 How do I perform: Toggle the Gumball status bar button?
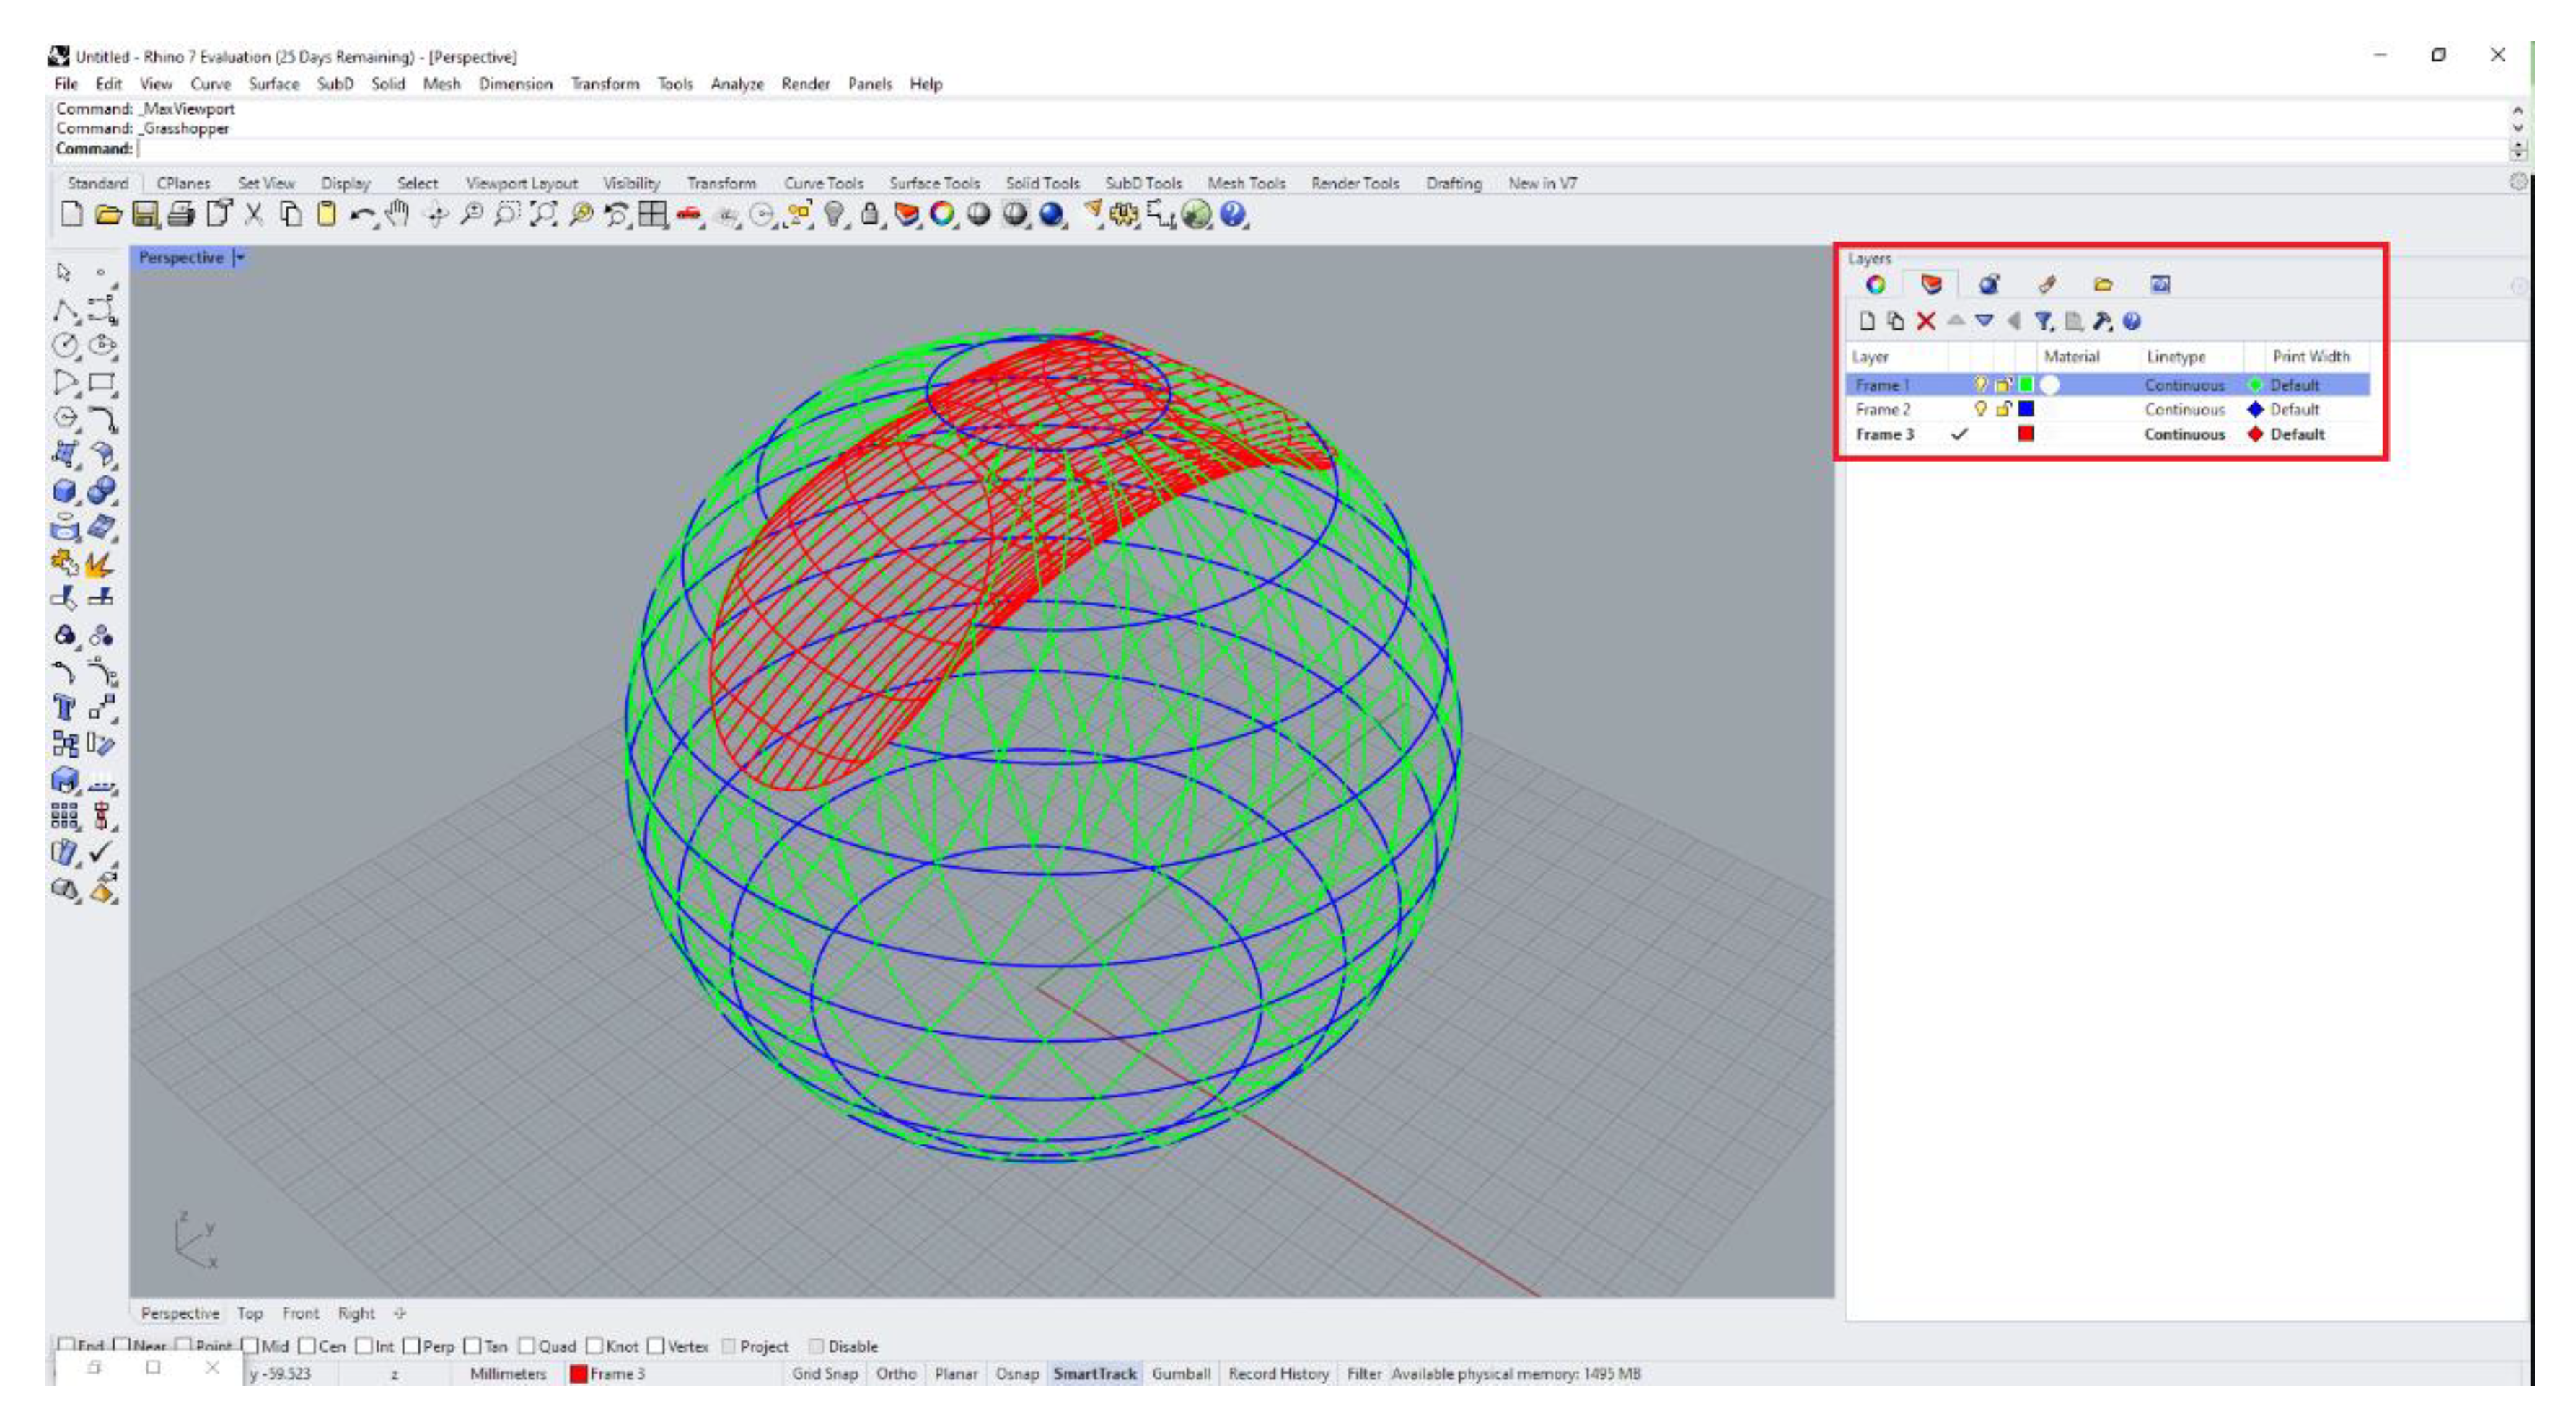coord(1180,1374)
